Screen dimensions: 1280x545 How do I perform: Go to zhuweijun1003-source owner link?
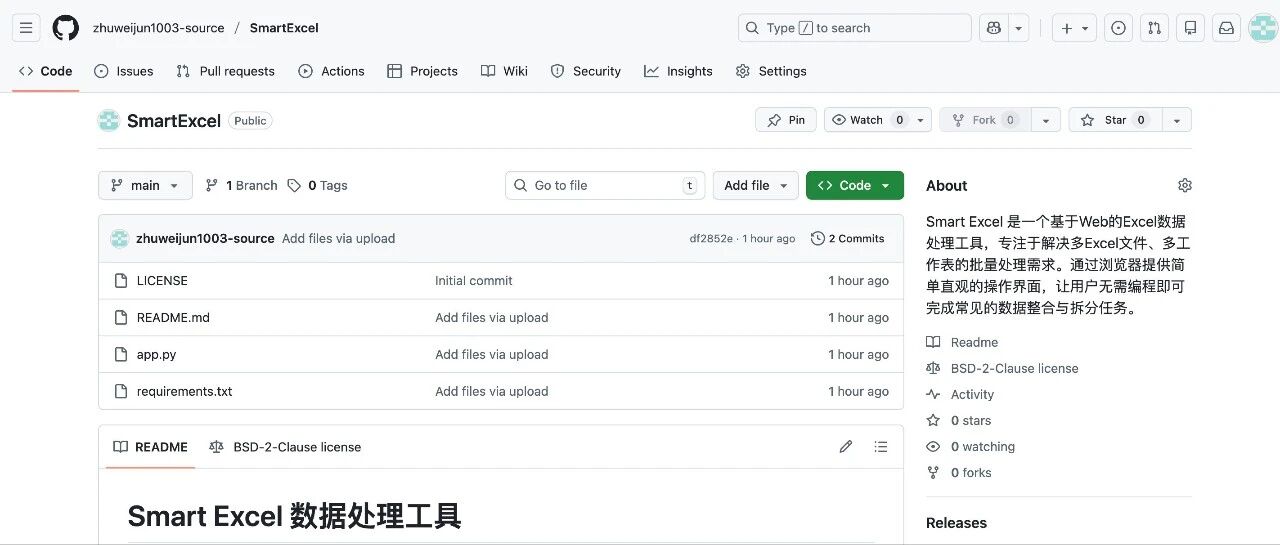(x=158, y=28)
